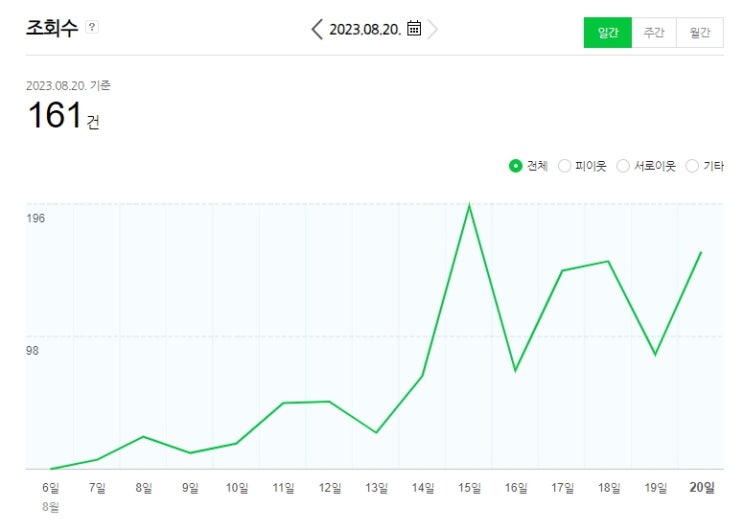Switch to the 주간 weekly tab
Screen dimensions: 743x531
tap(654, 33)
